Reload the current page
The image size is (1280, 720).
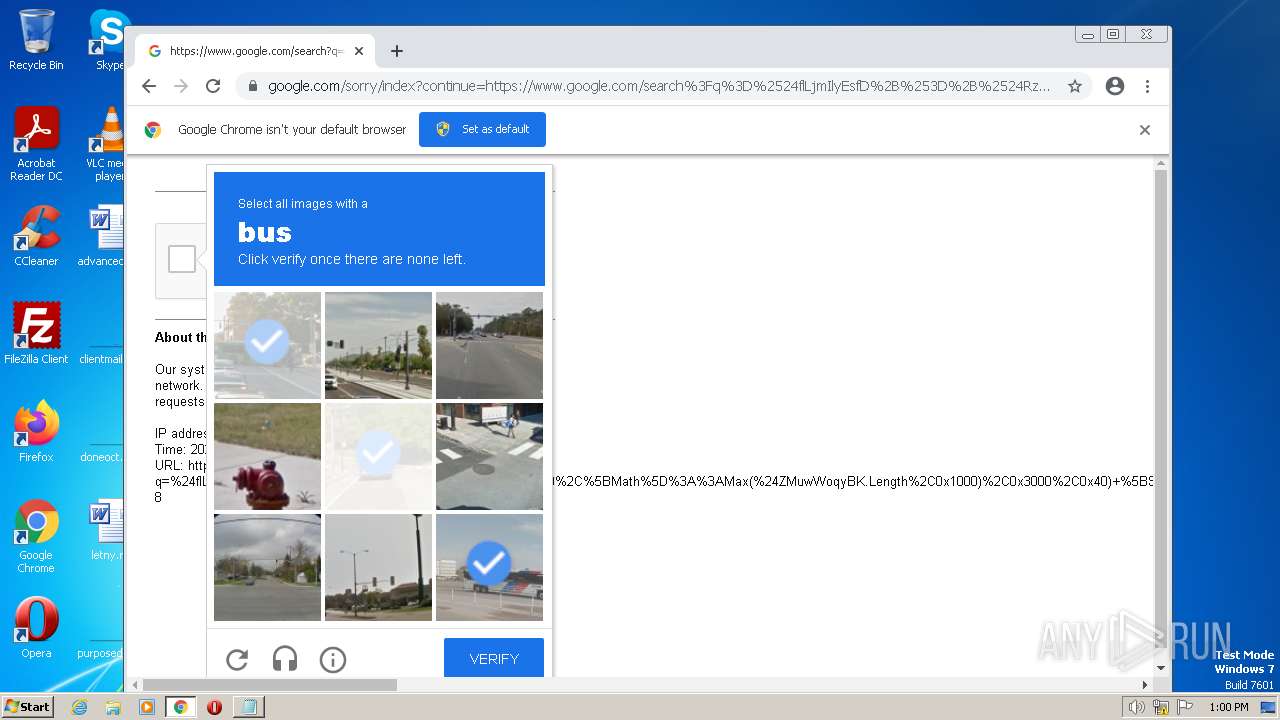213,86
